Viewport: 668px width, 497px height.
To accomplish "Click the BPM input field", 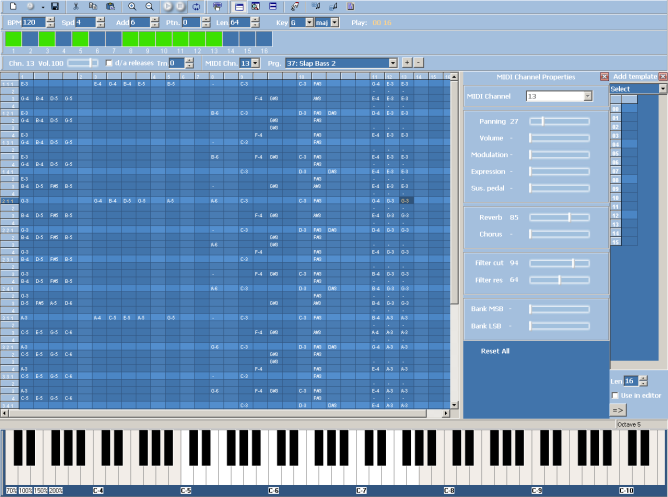I will tap(30, 21).
